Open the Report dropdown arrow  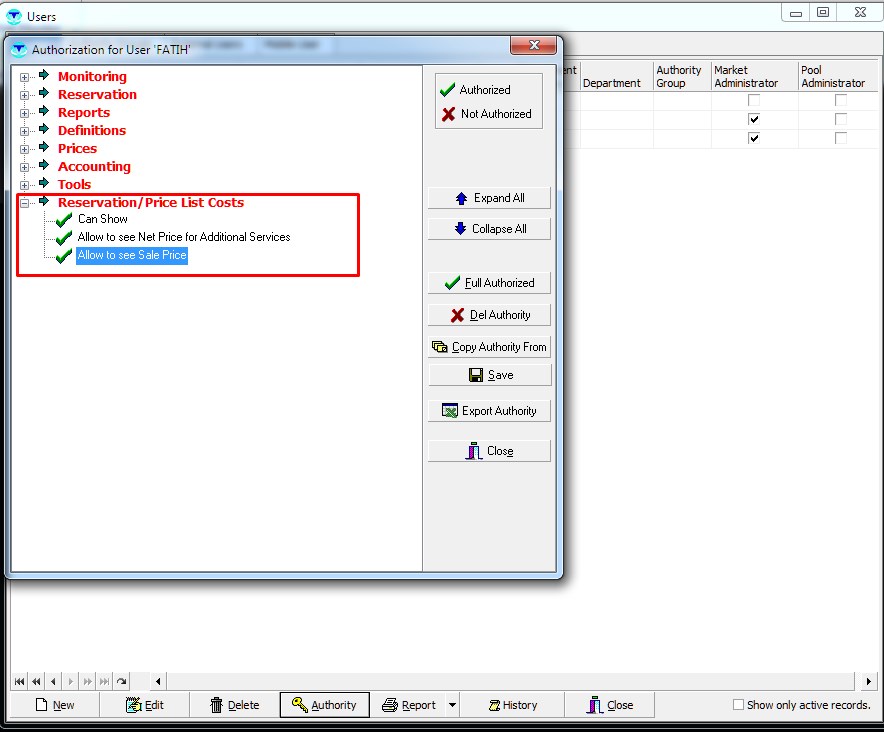point(452,705)
